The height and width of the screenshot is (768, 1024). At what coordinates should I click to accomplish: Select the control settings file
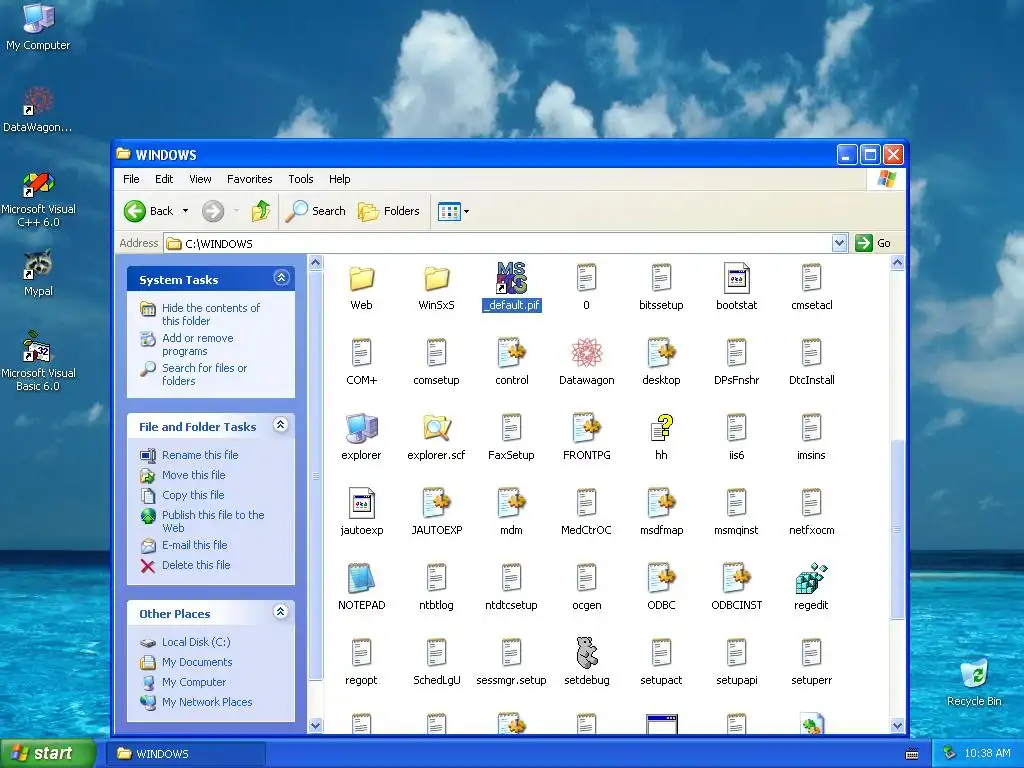click(x=511, y=361)
